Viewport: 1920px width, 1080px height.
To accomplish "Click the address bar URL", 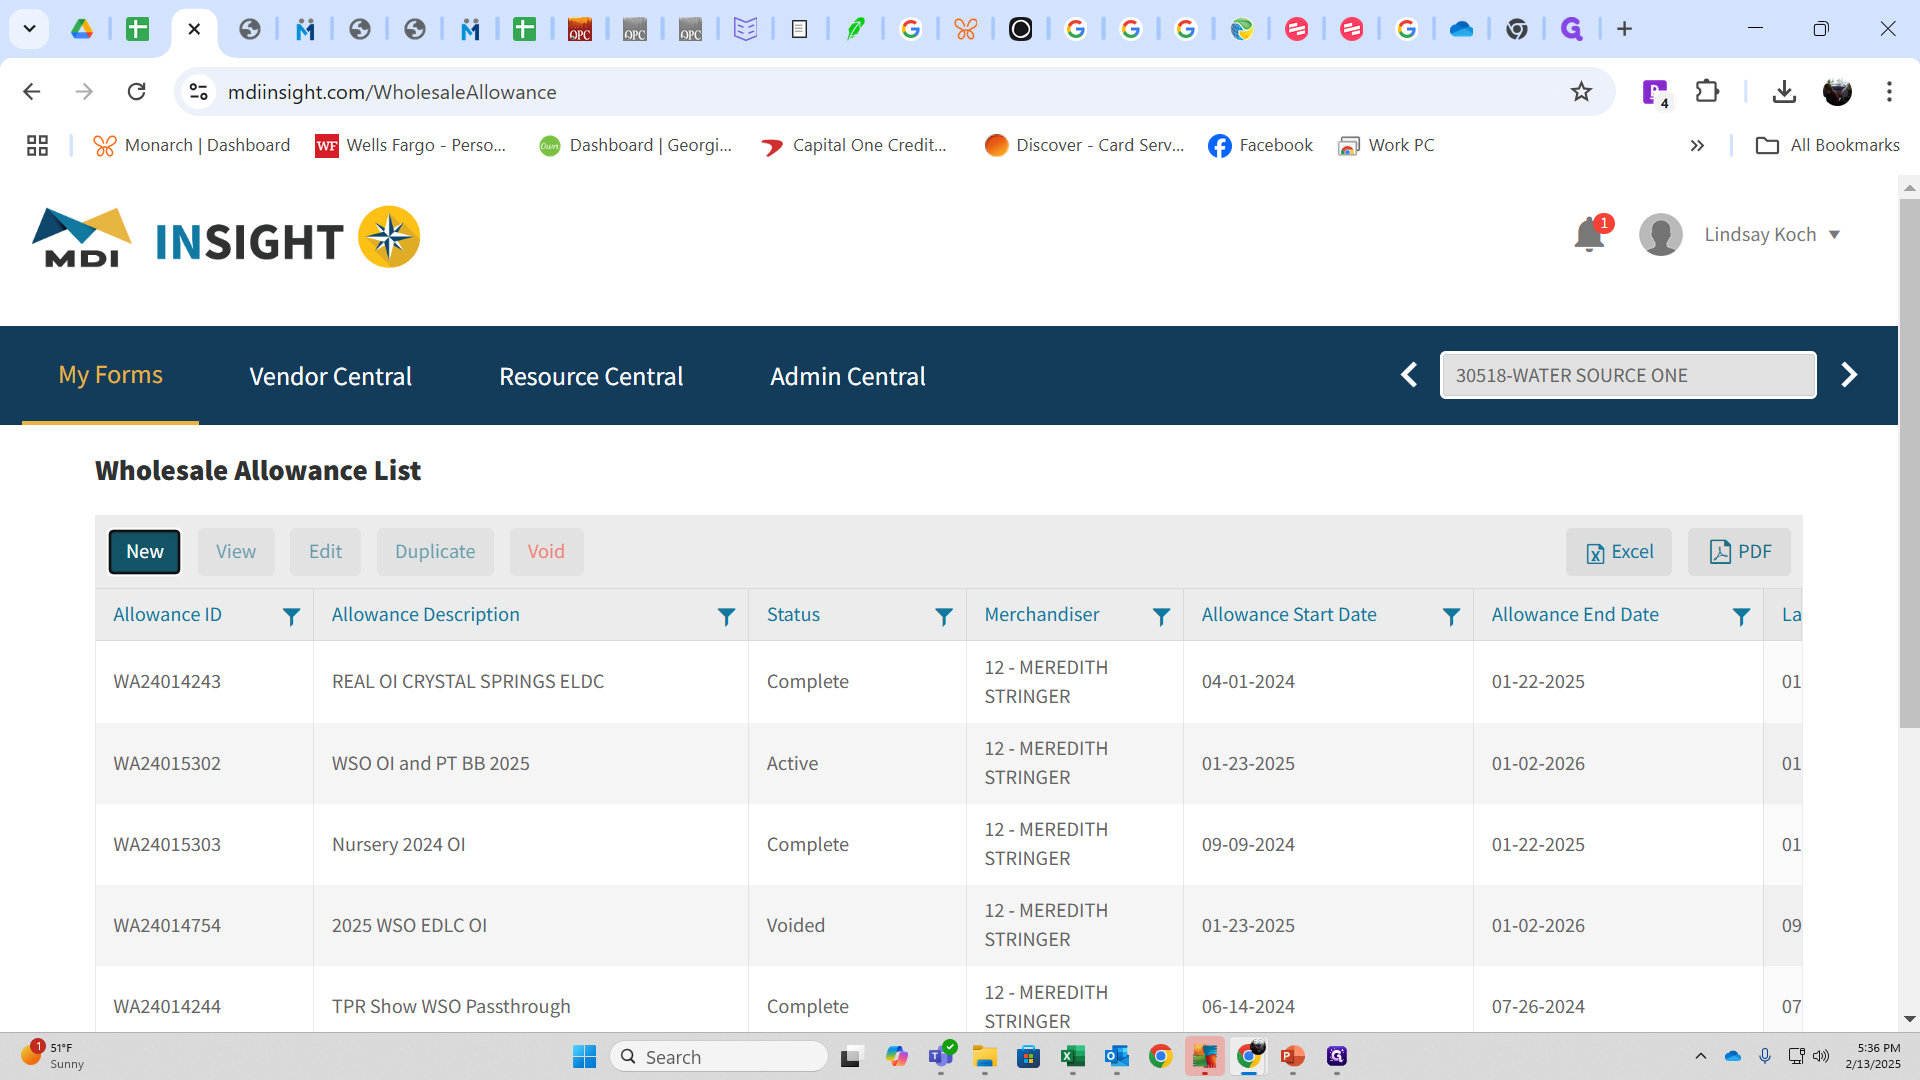I will (392, 92).
